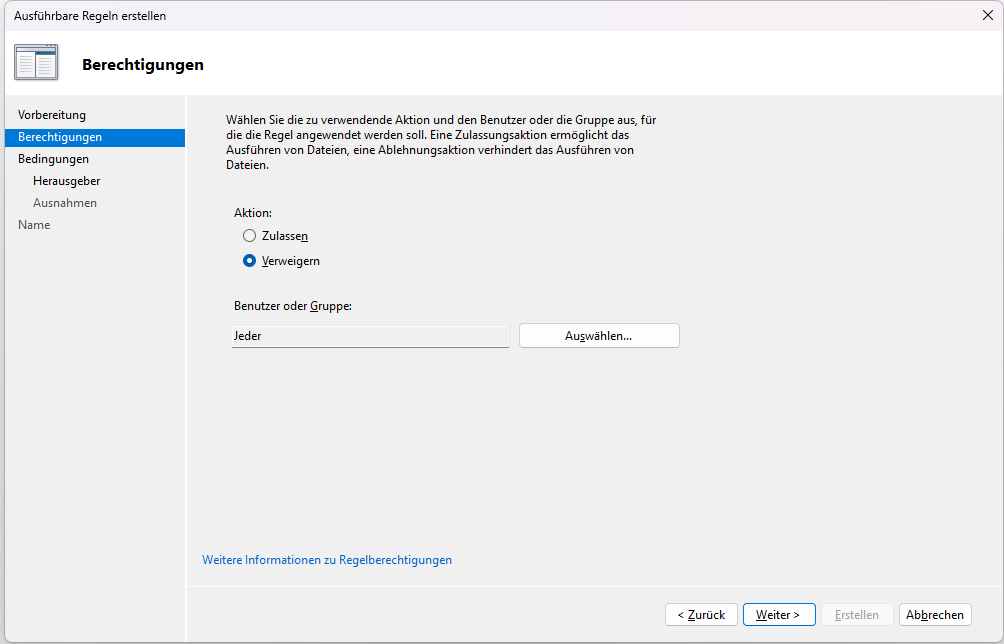Cancel the wizard with Abbrechen
1004x644 pixels.
[935, 615]
